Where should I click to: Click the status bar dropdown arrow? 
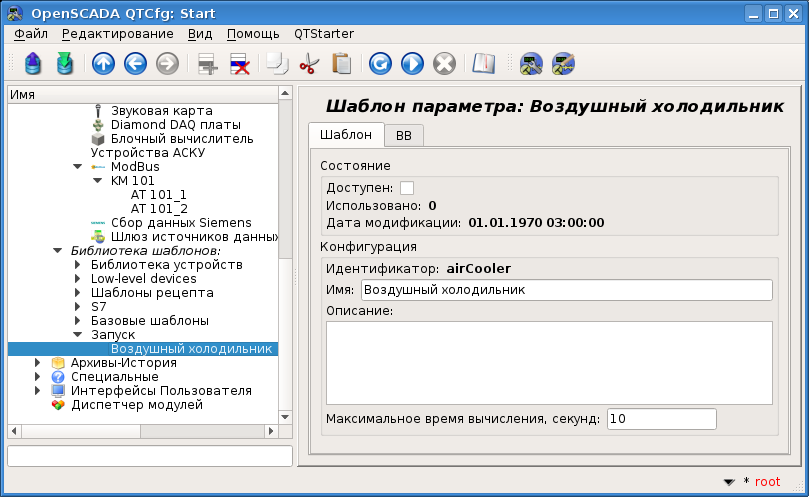(x=729, y=482)
